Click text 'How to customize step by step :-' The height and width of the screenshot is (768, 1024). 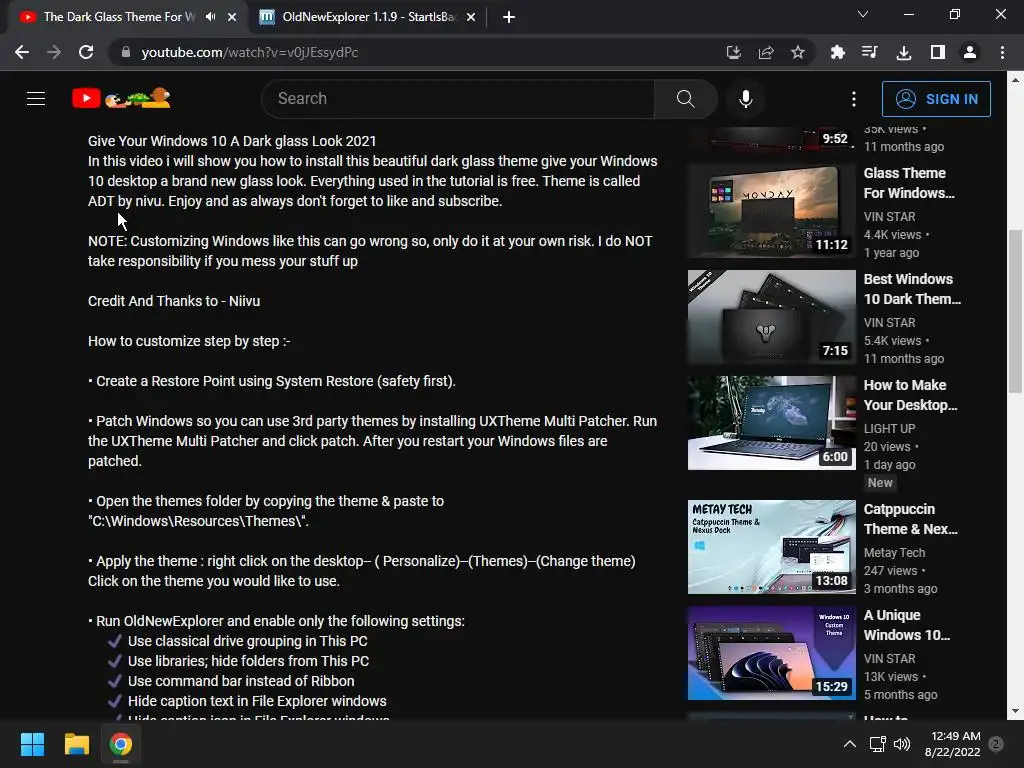(189, 342)
